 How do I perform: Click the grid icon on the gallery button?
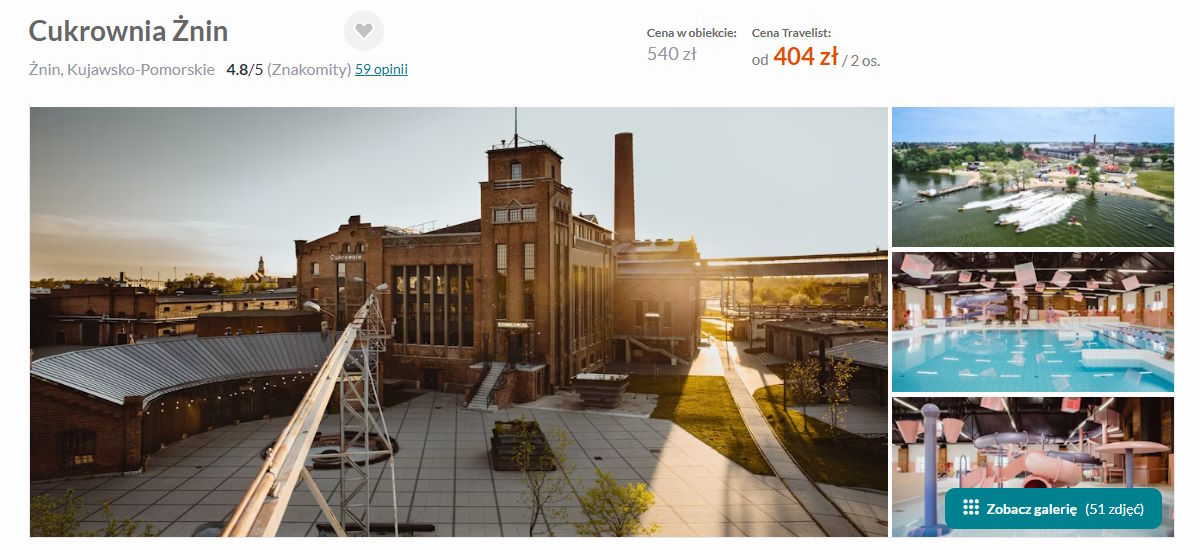(x=970, y=508)
